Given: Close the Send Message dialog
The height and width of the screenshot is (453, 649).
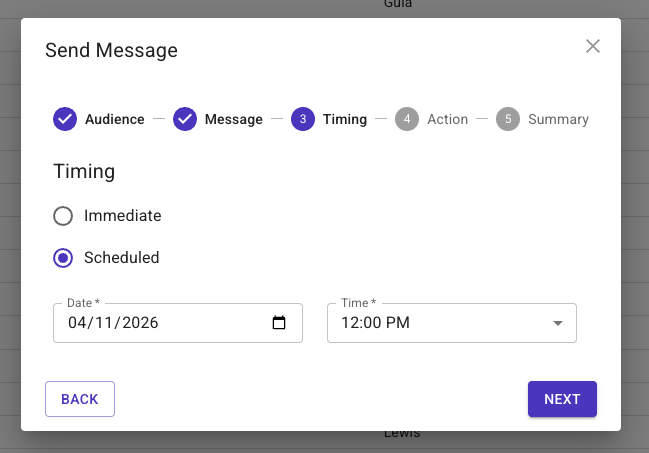Looking at the screenshot, I should click(x=593, y=46).
